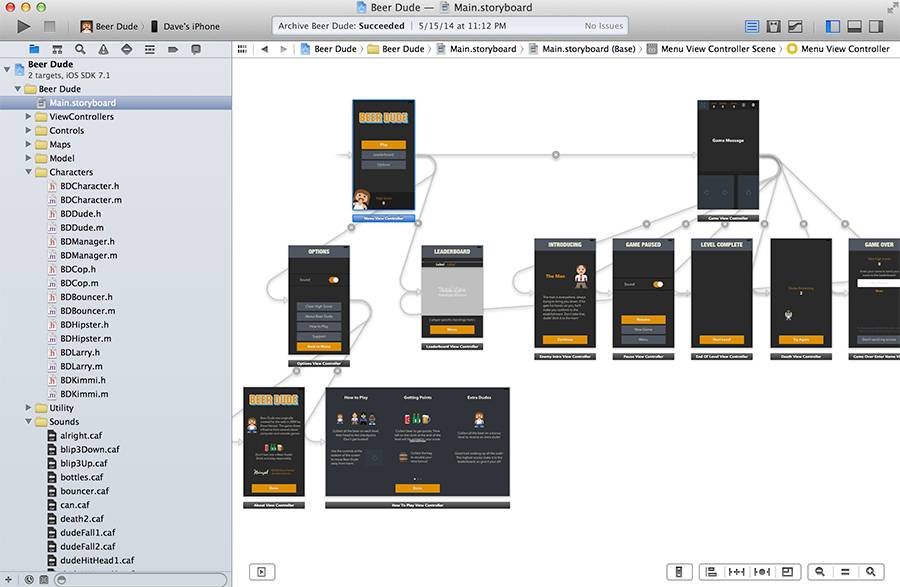This screenshot has width=900, height=587.
Task: Show the Test navigator
Action: [x=127, y=49]
